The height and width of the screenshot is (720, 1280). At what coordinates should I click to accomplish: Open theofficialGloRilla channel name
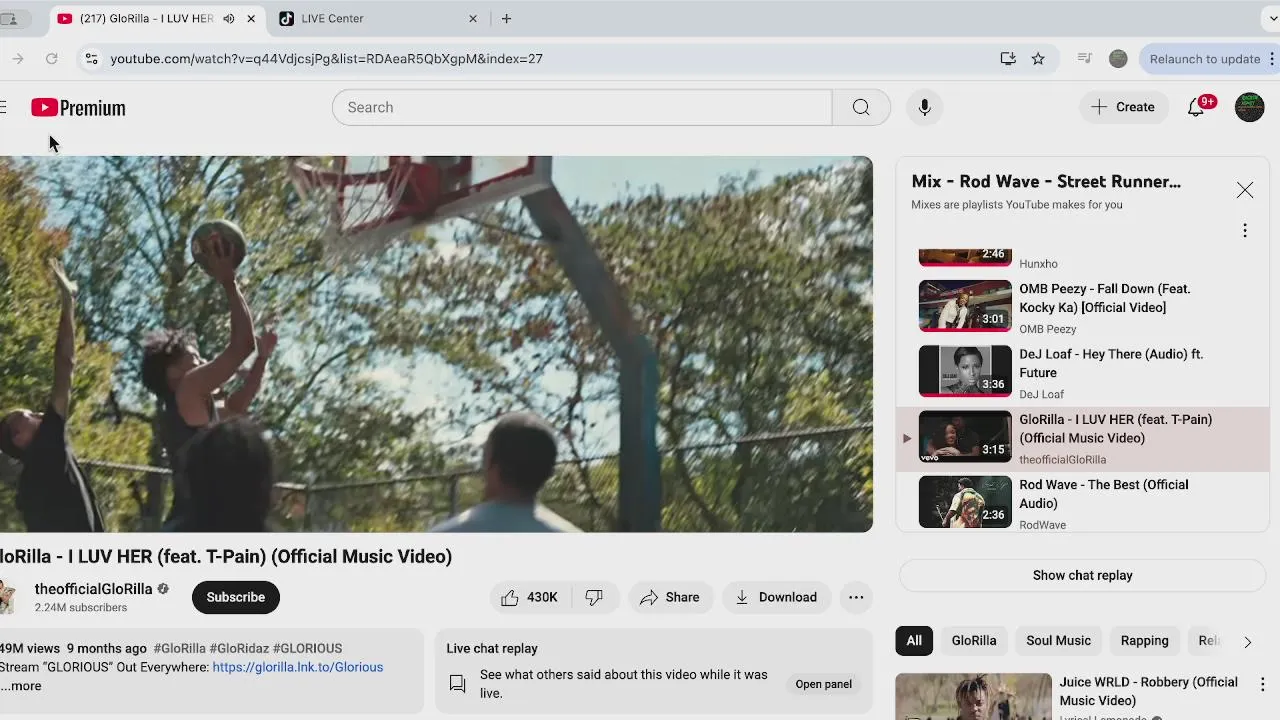tap(93, 589)
